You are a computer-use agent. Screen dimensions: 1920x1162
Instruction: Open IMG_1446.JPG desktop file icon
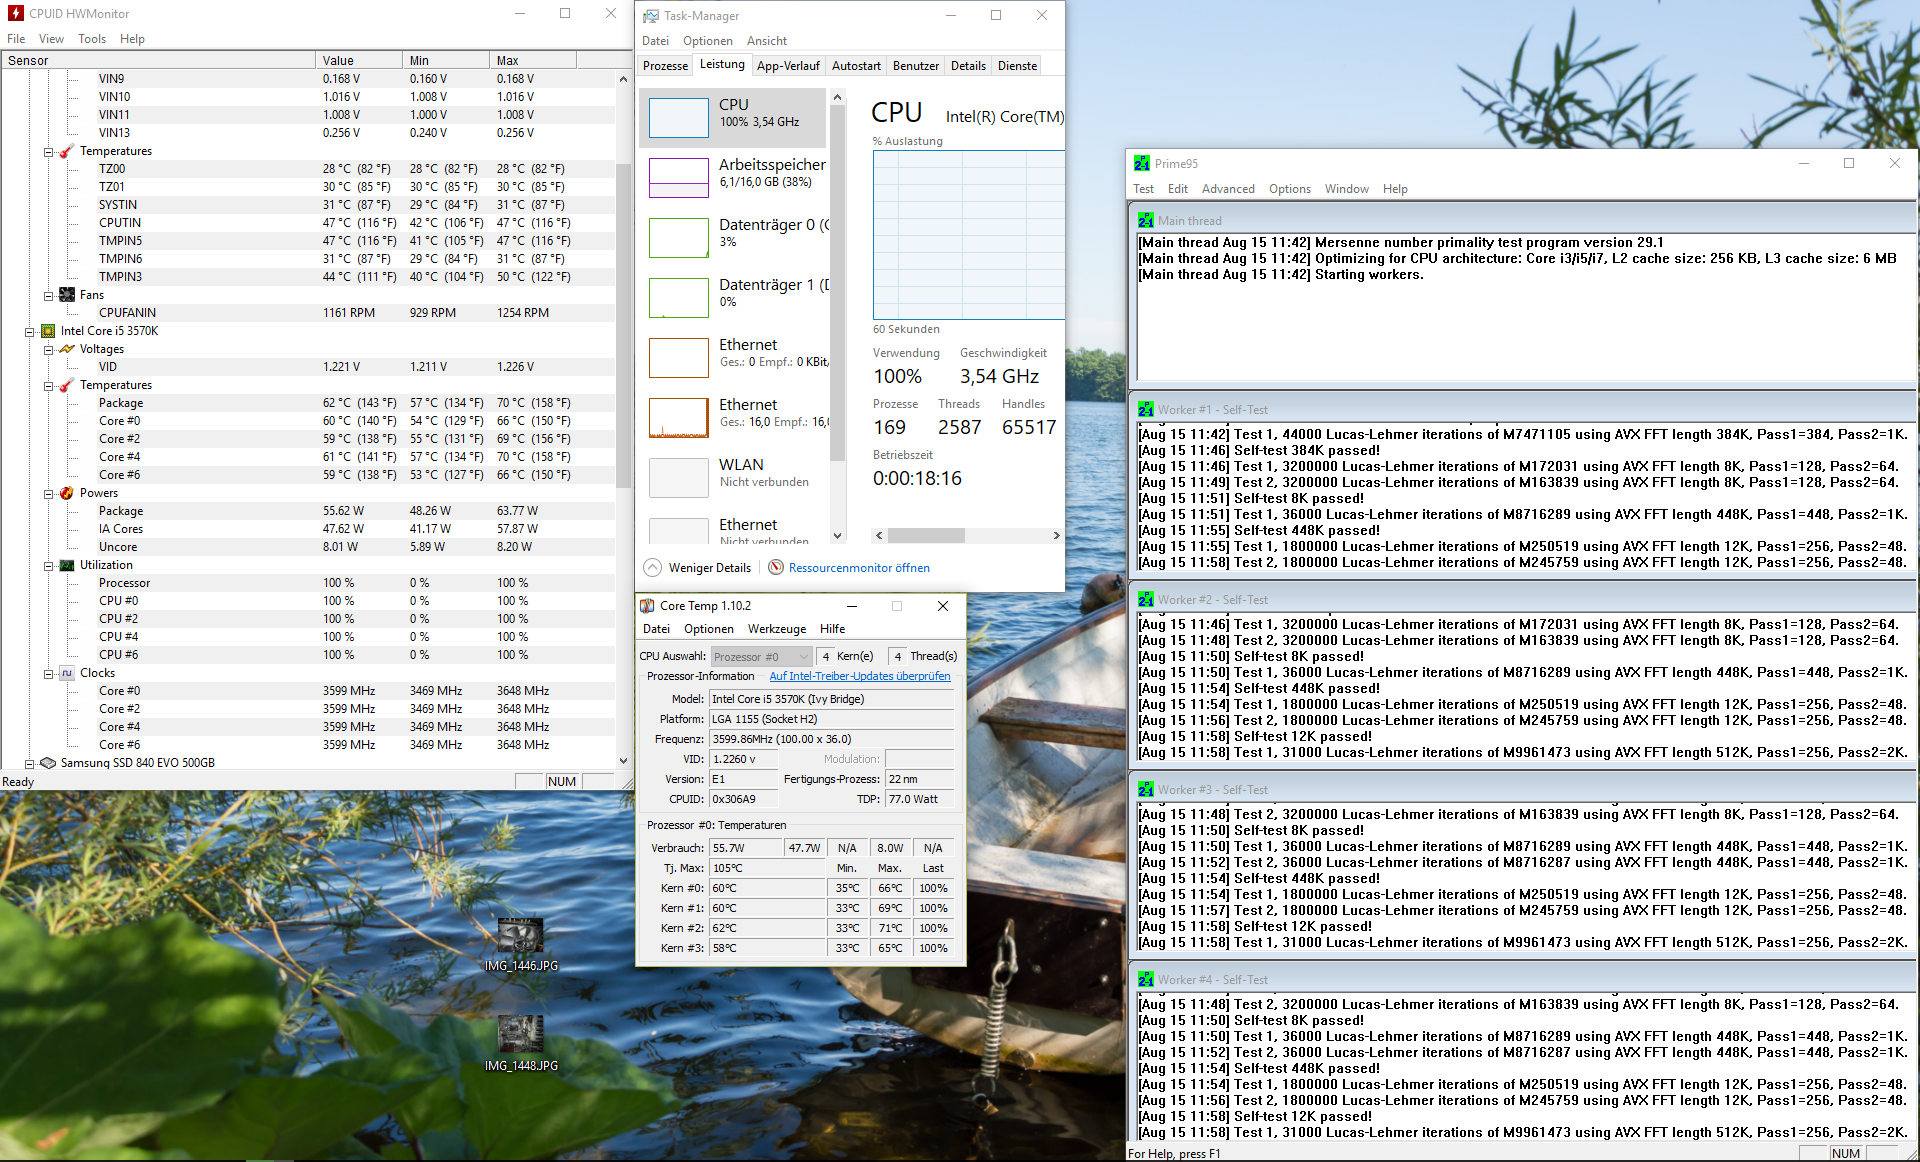[x=521, y=936]
